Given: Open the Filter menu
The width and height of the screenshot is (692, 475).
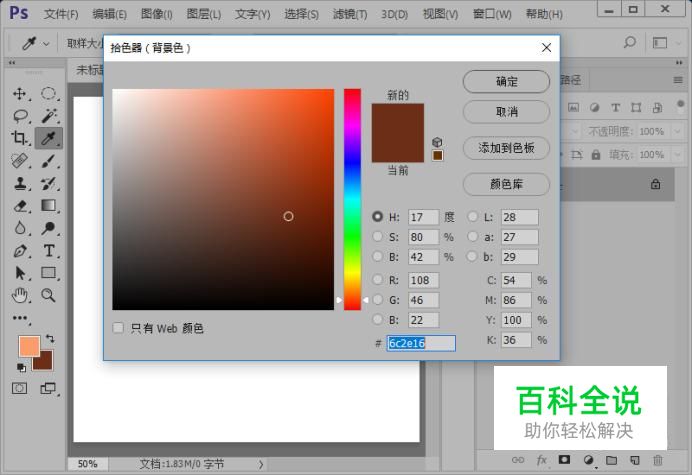Looking at the screenshot, I should coord(350,14).
